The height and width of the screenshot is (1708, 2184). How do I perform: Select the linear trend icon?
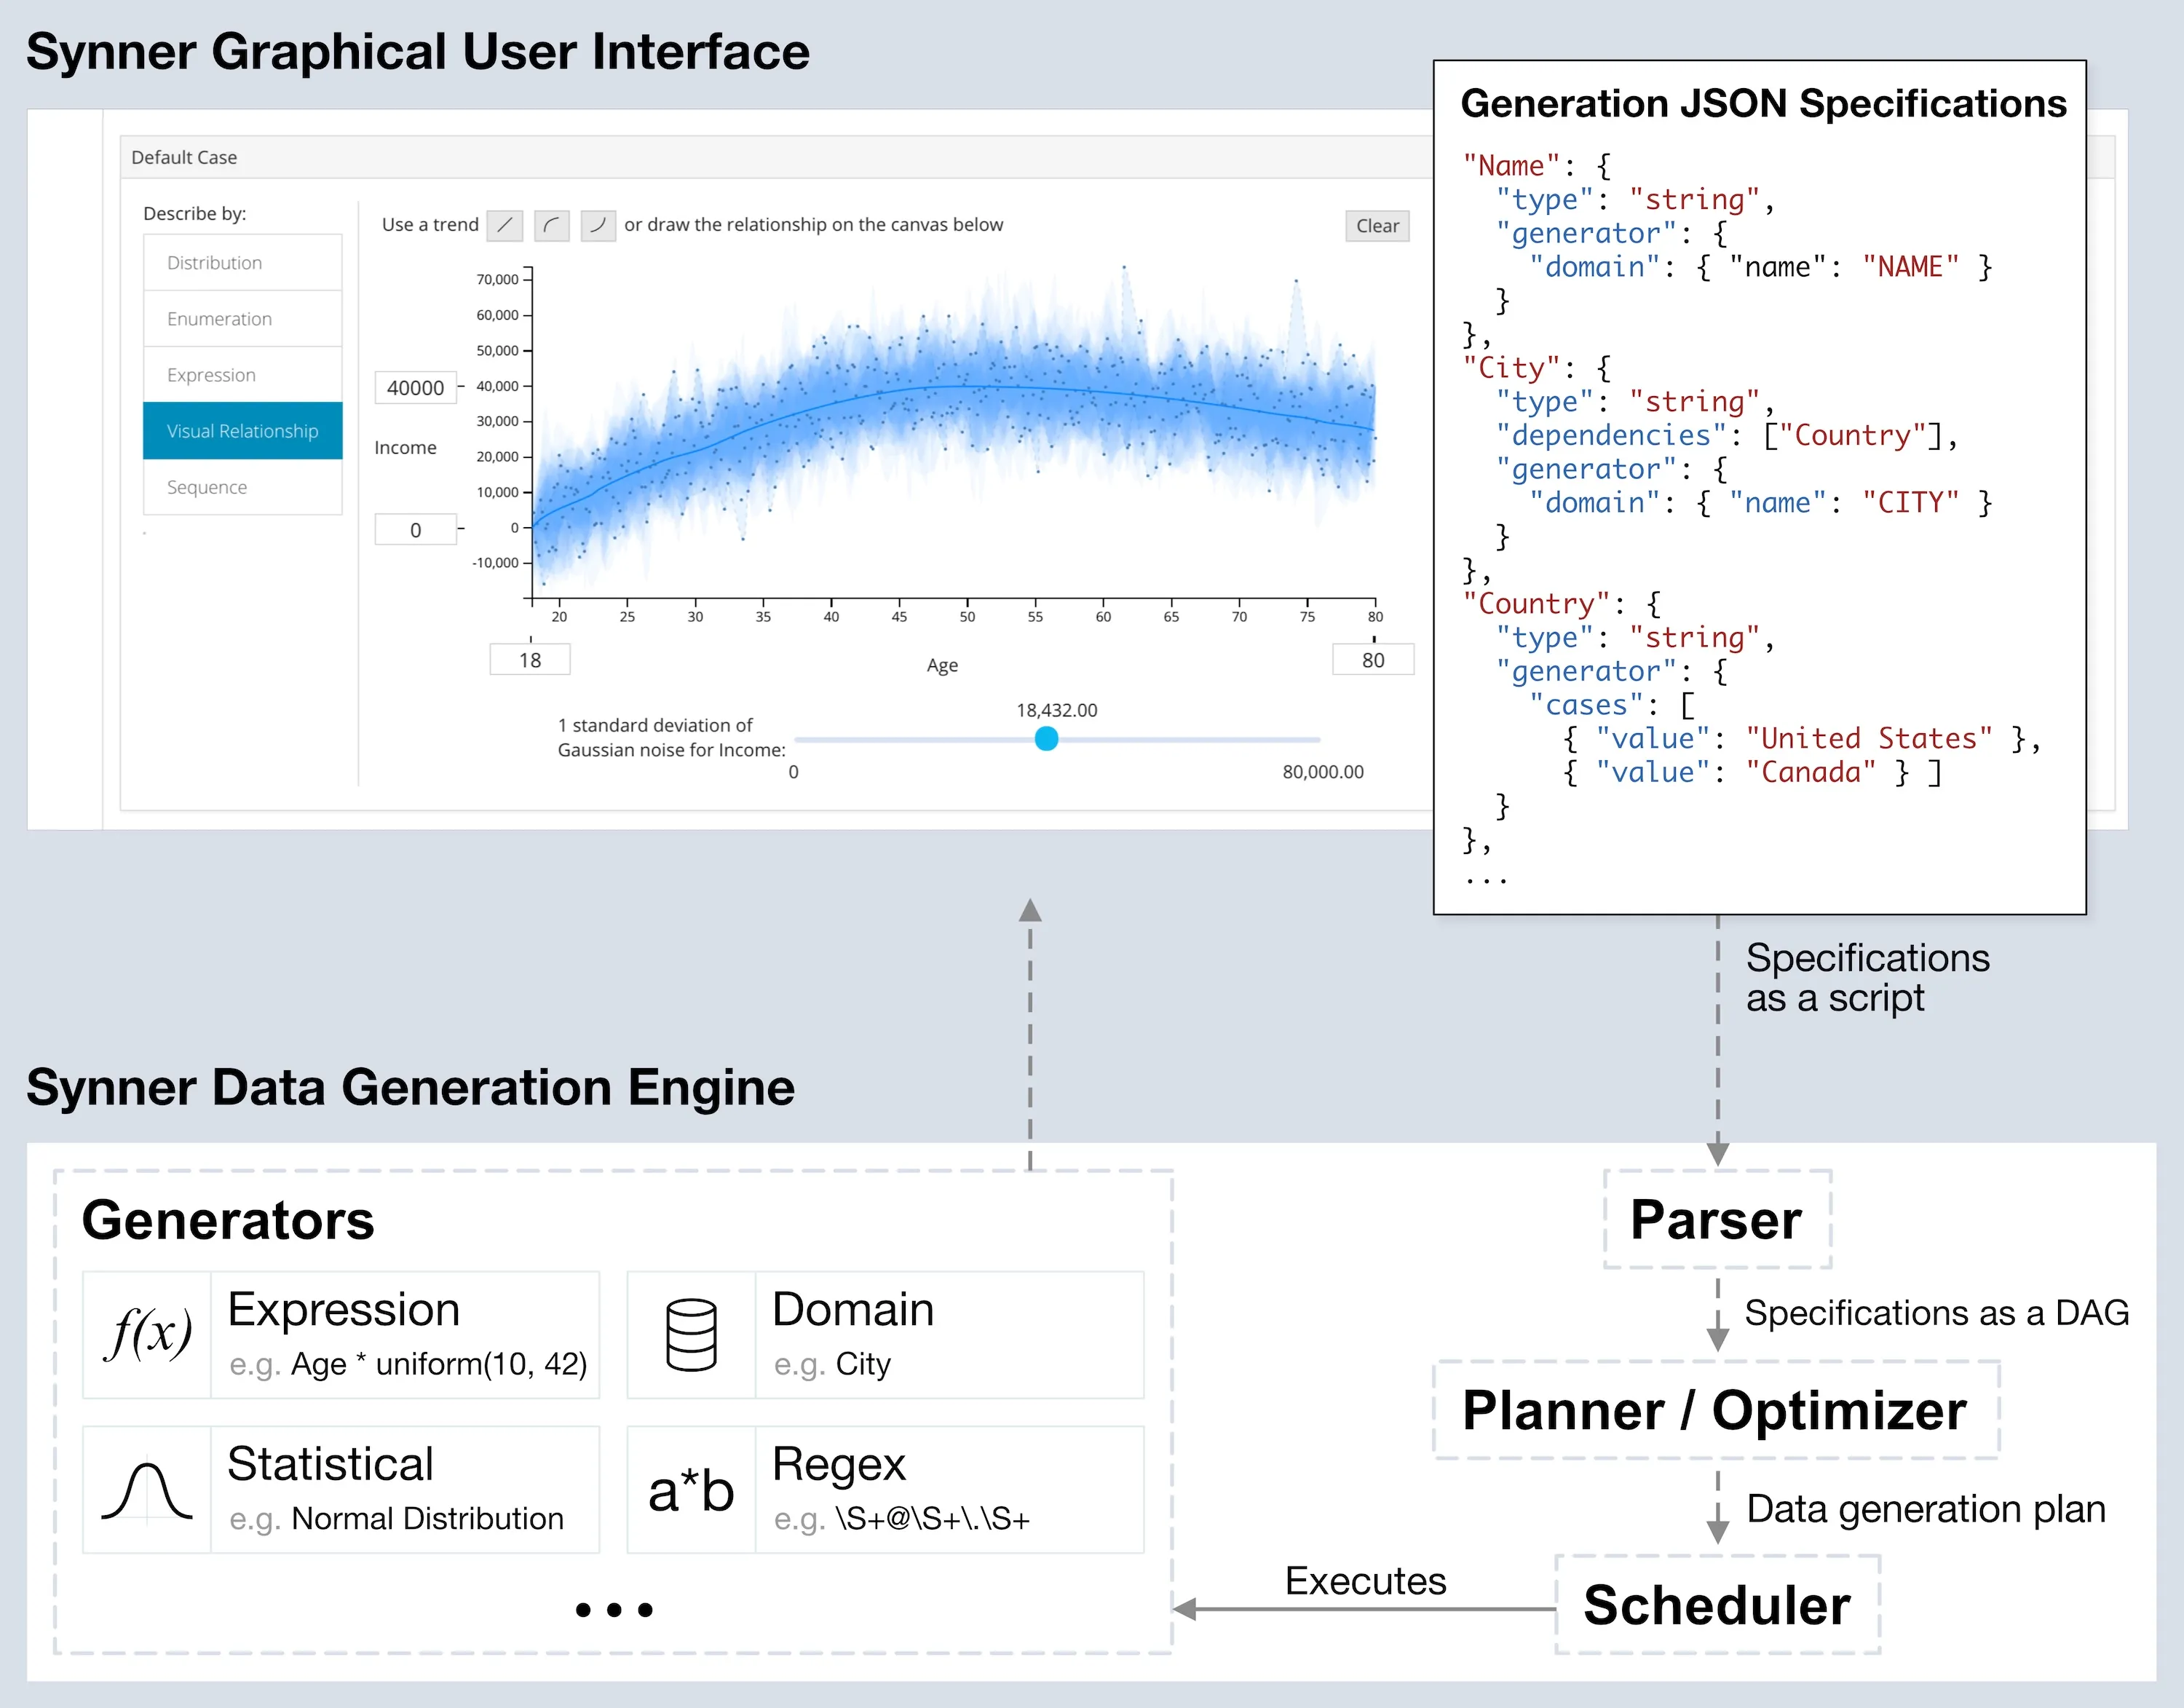click(x=505, y=226)
